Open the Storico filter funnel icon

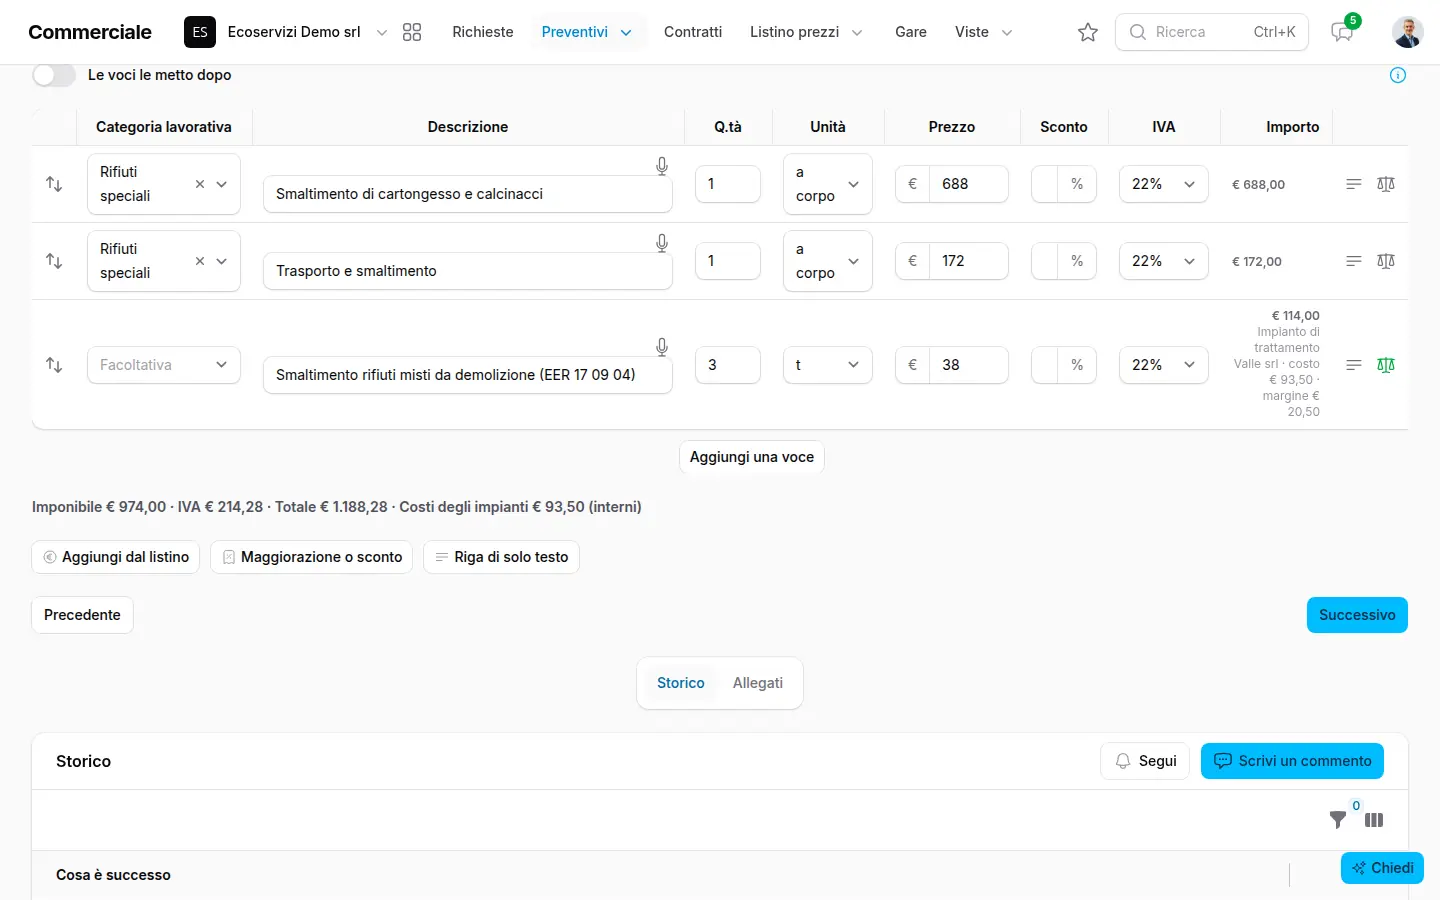pyautogui.click(x=1338, y=820)
